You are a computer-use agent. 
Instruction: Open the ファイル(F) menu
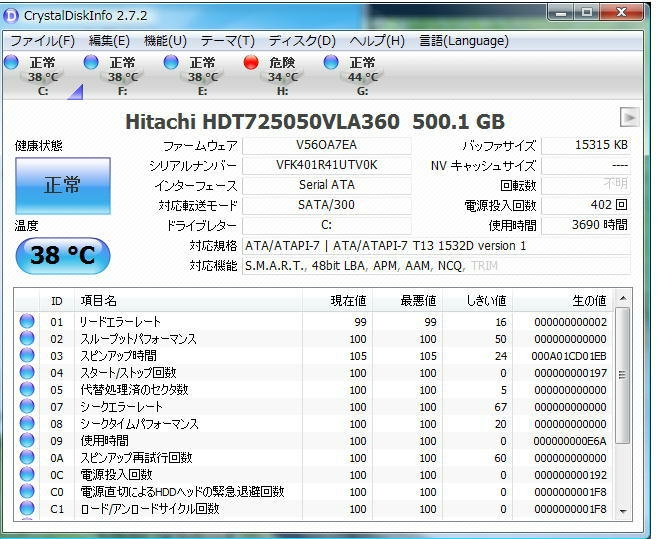point(42,41)
